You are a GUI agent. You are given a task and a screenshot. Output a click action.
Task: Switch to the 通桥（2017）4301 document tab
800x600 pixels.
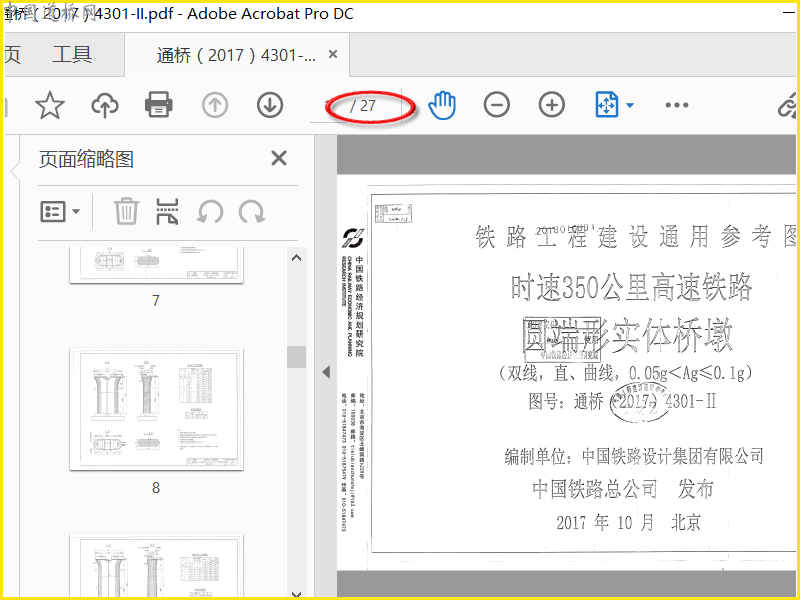pos(236,55)
